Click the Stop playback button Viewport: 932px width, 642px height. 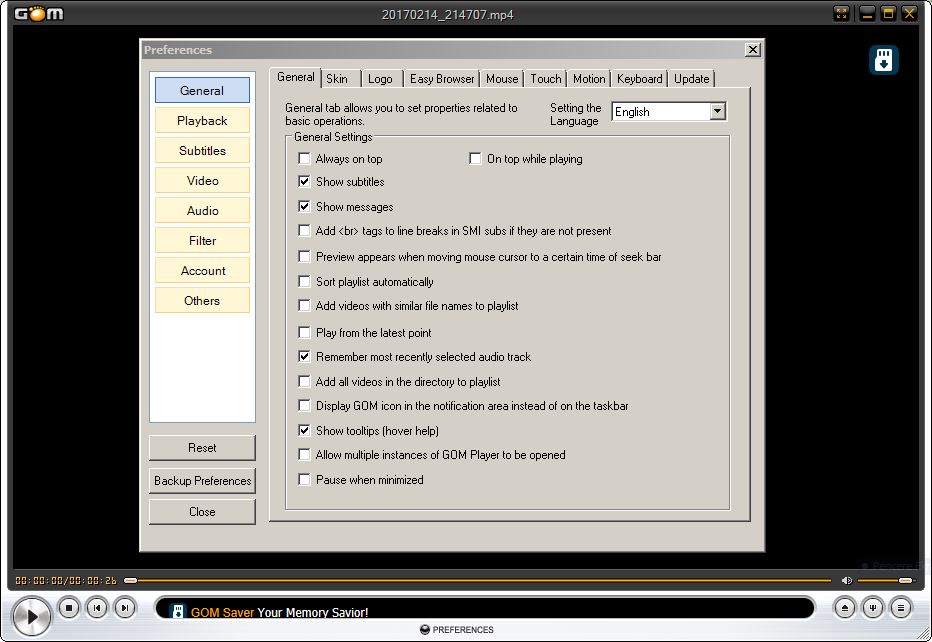tap(69, 608)
